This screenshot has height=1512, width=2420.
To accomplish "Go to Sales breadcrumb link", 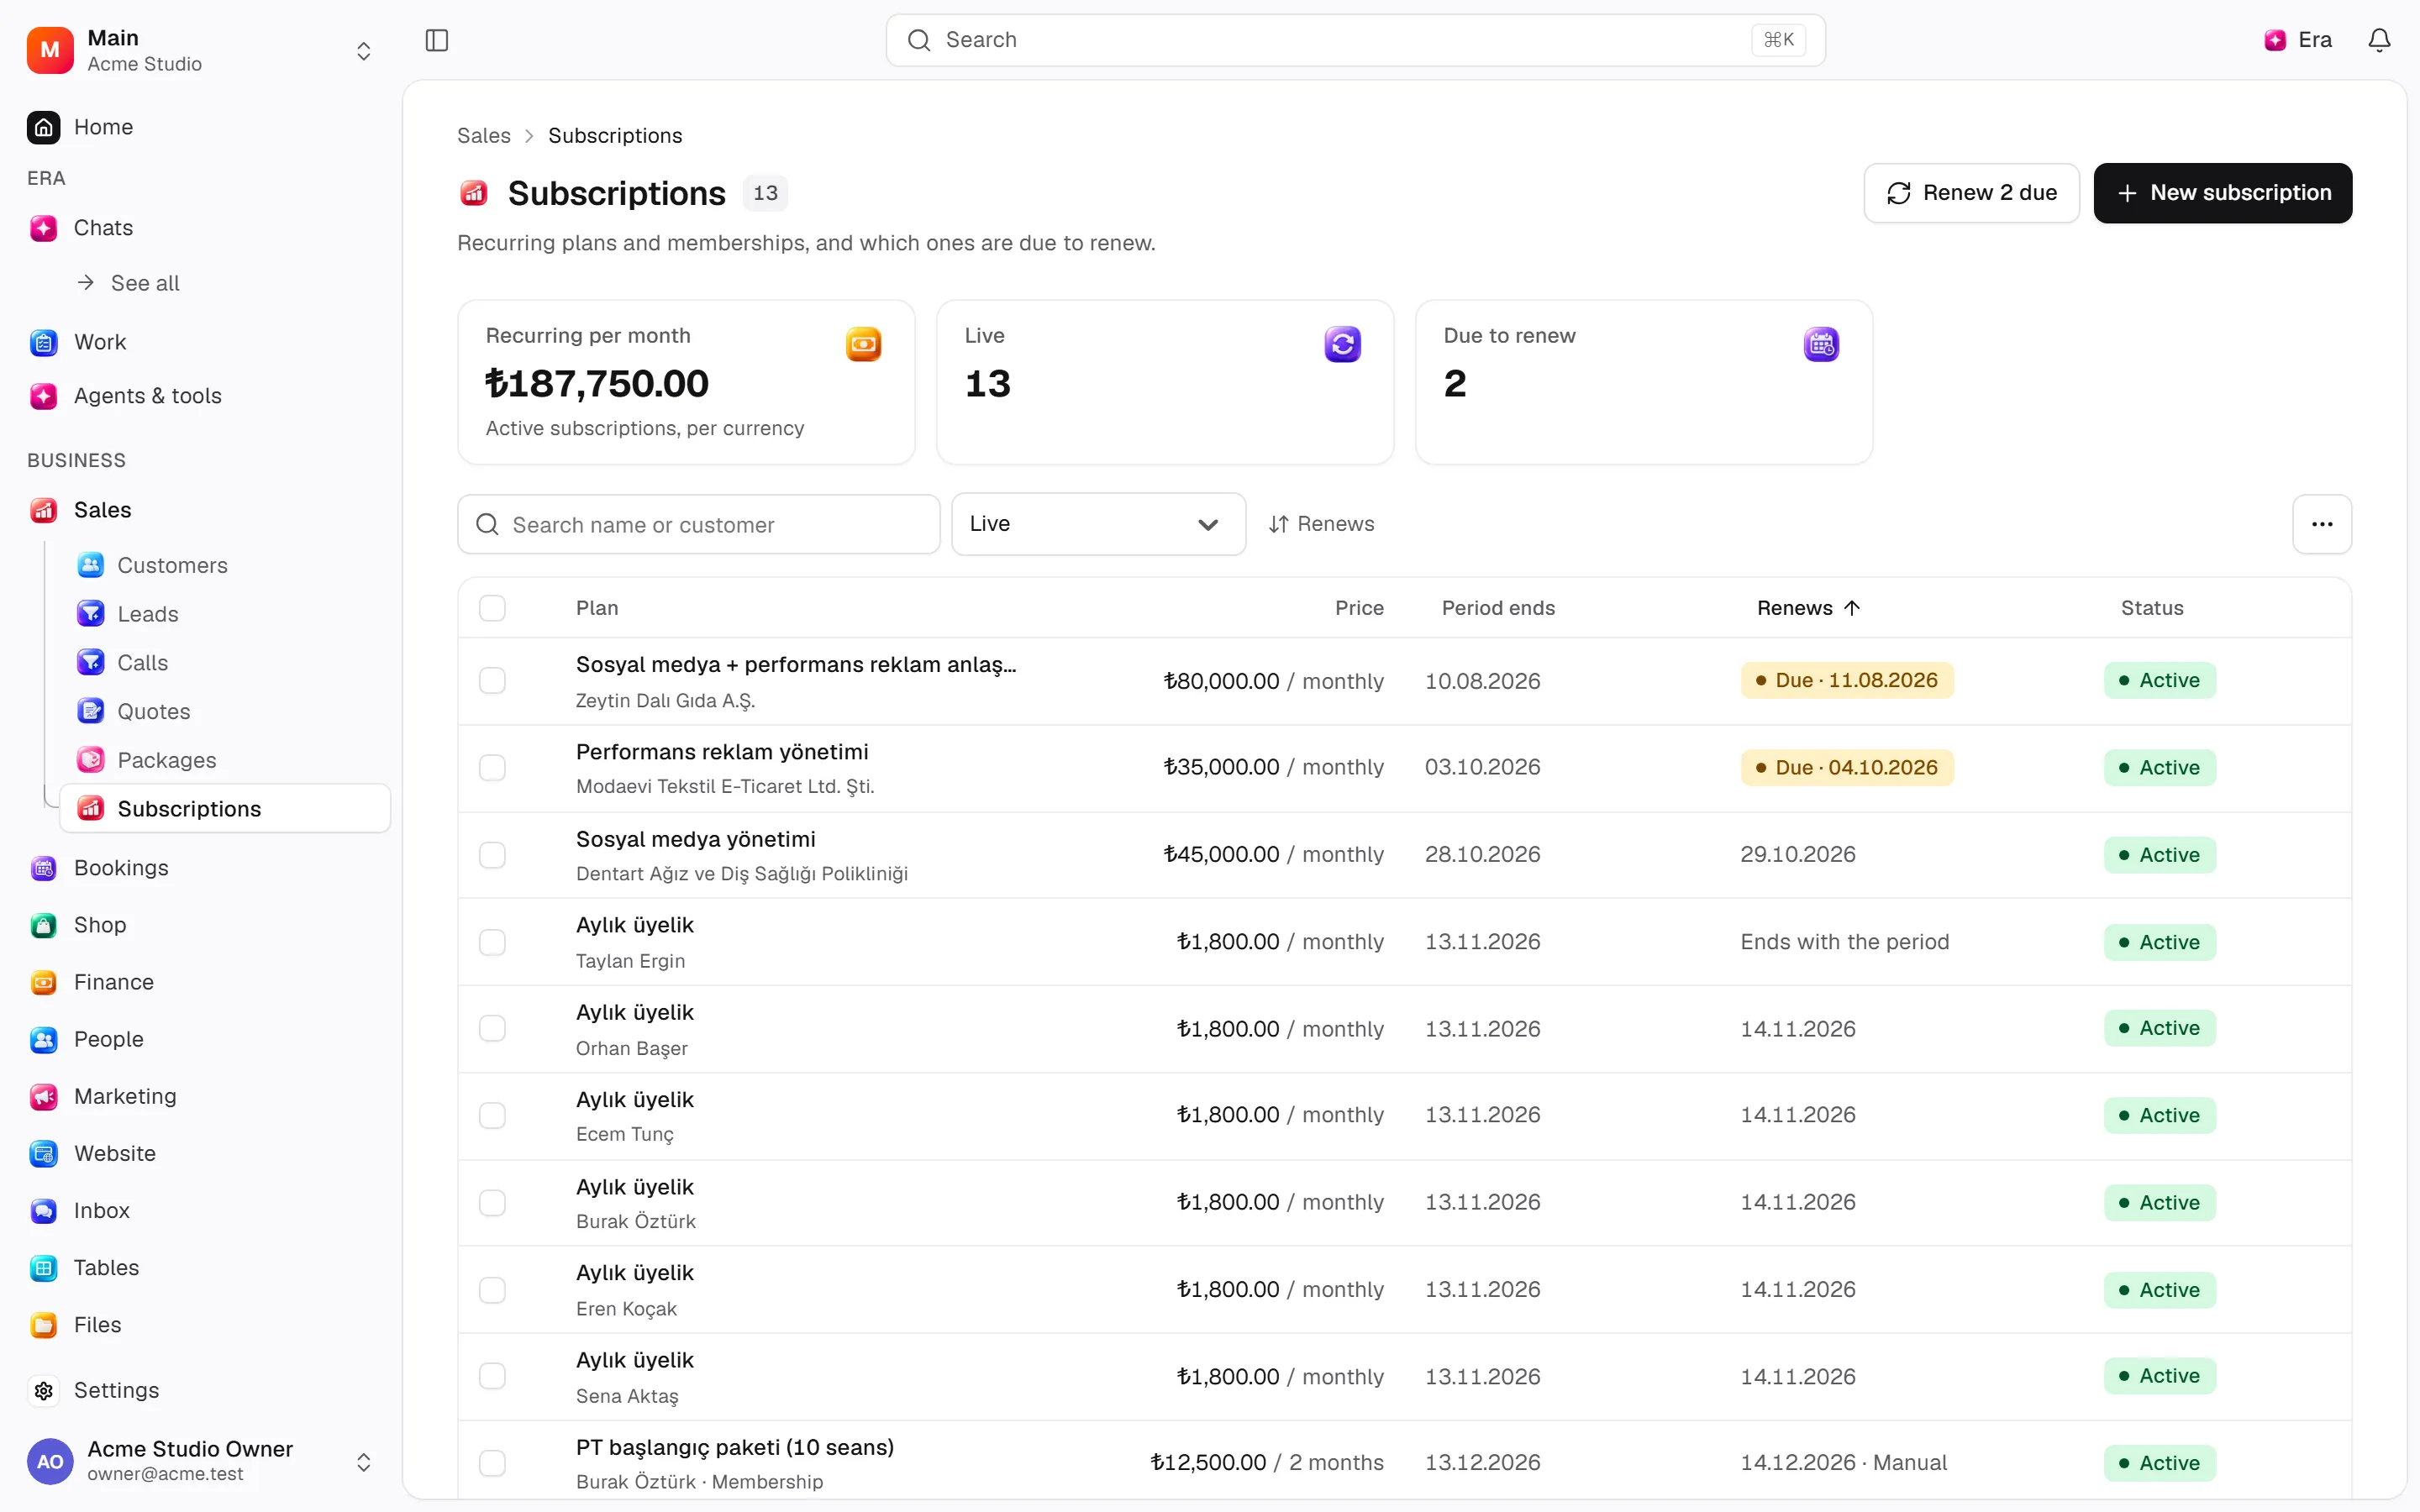I will [x=484, y=136].
